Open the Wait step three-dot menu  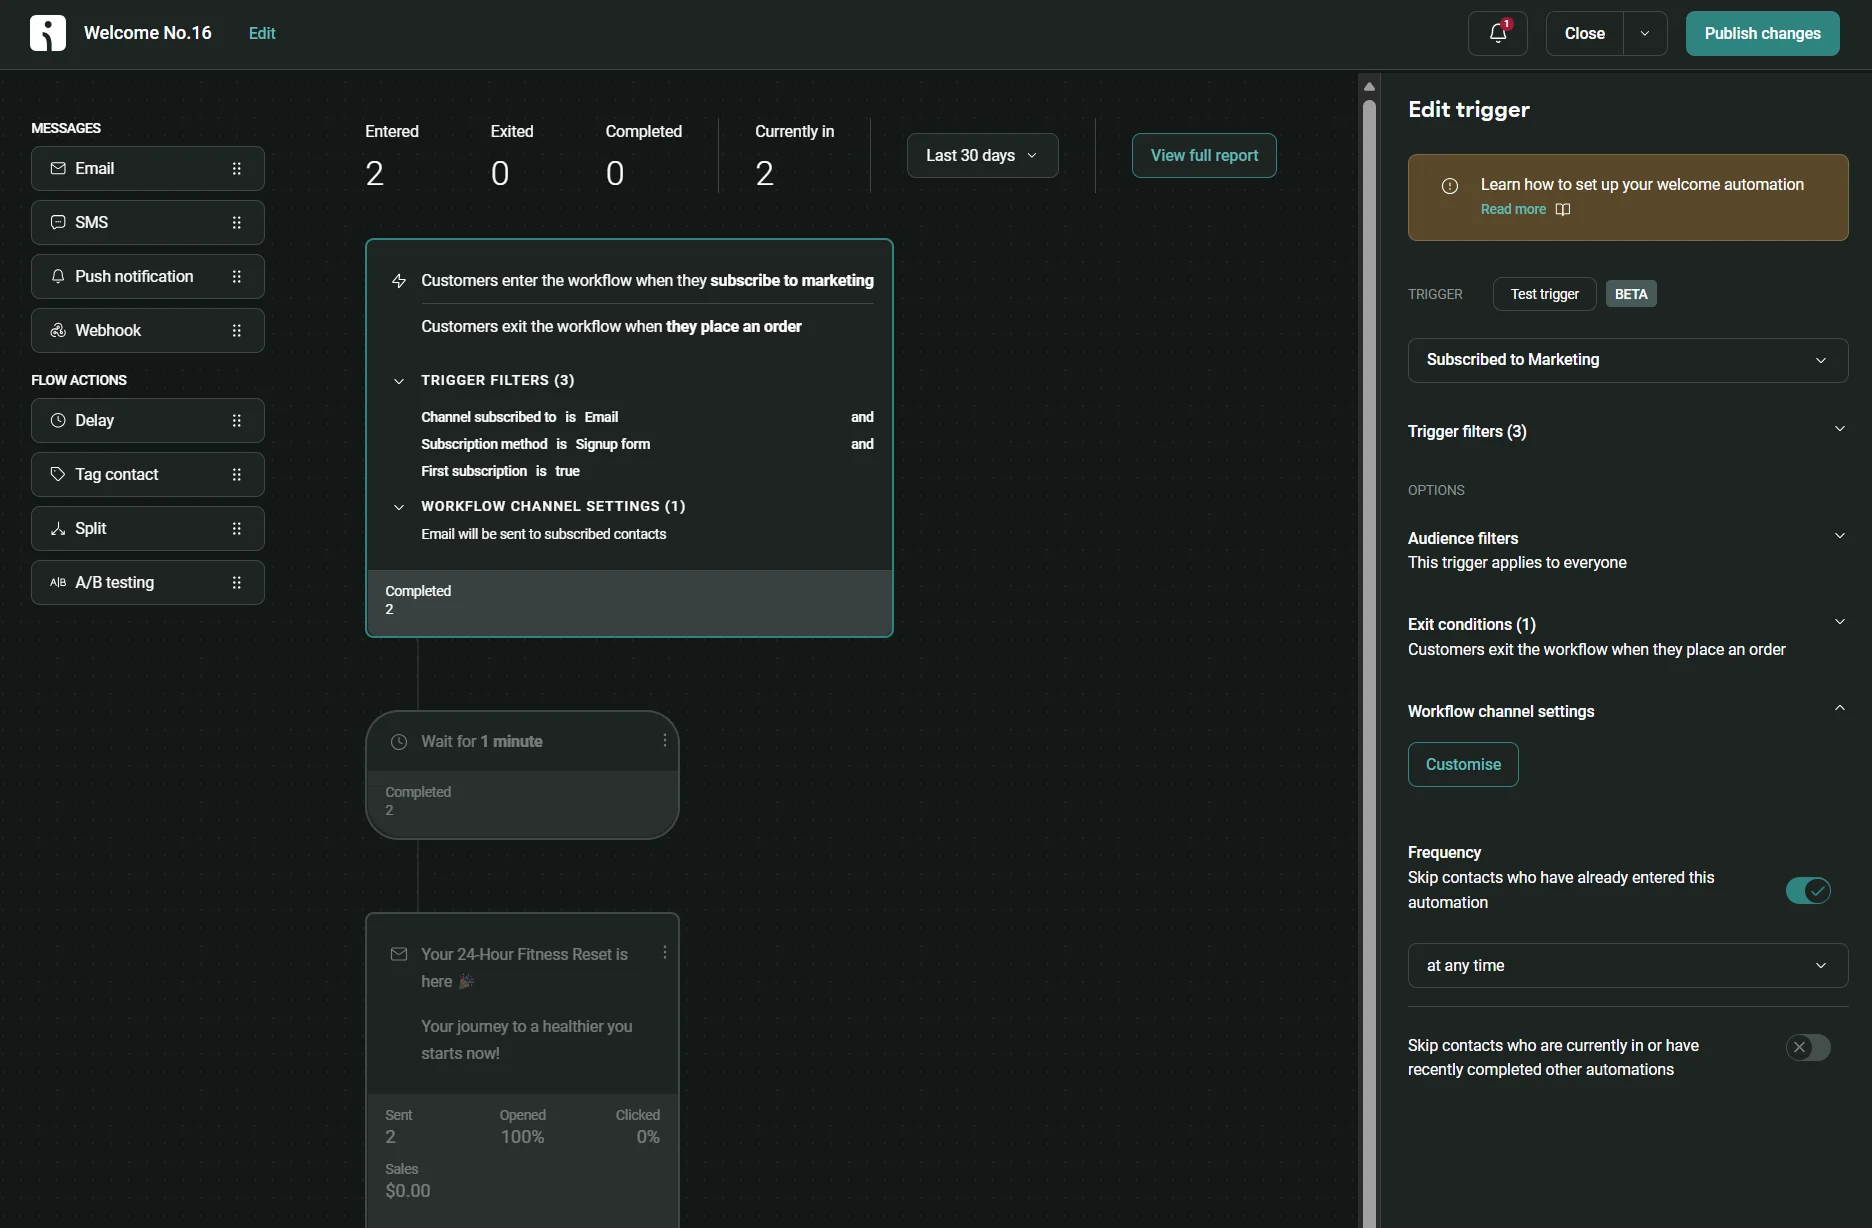(x=664, y=740)
